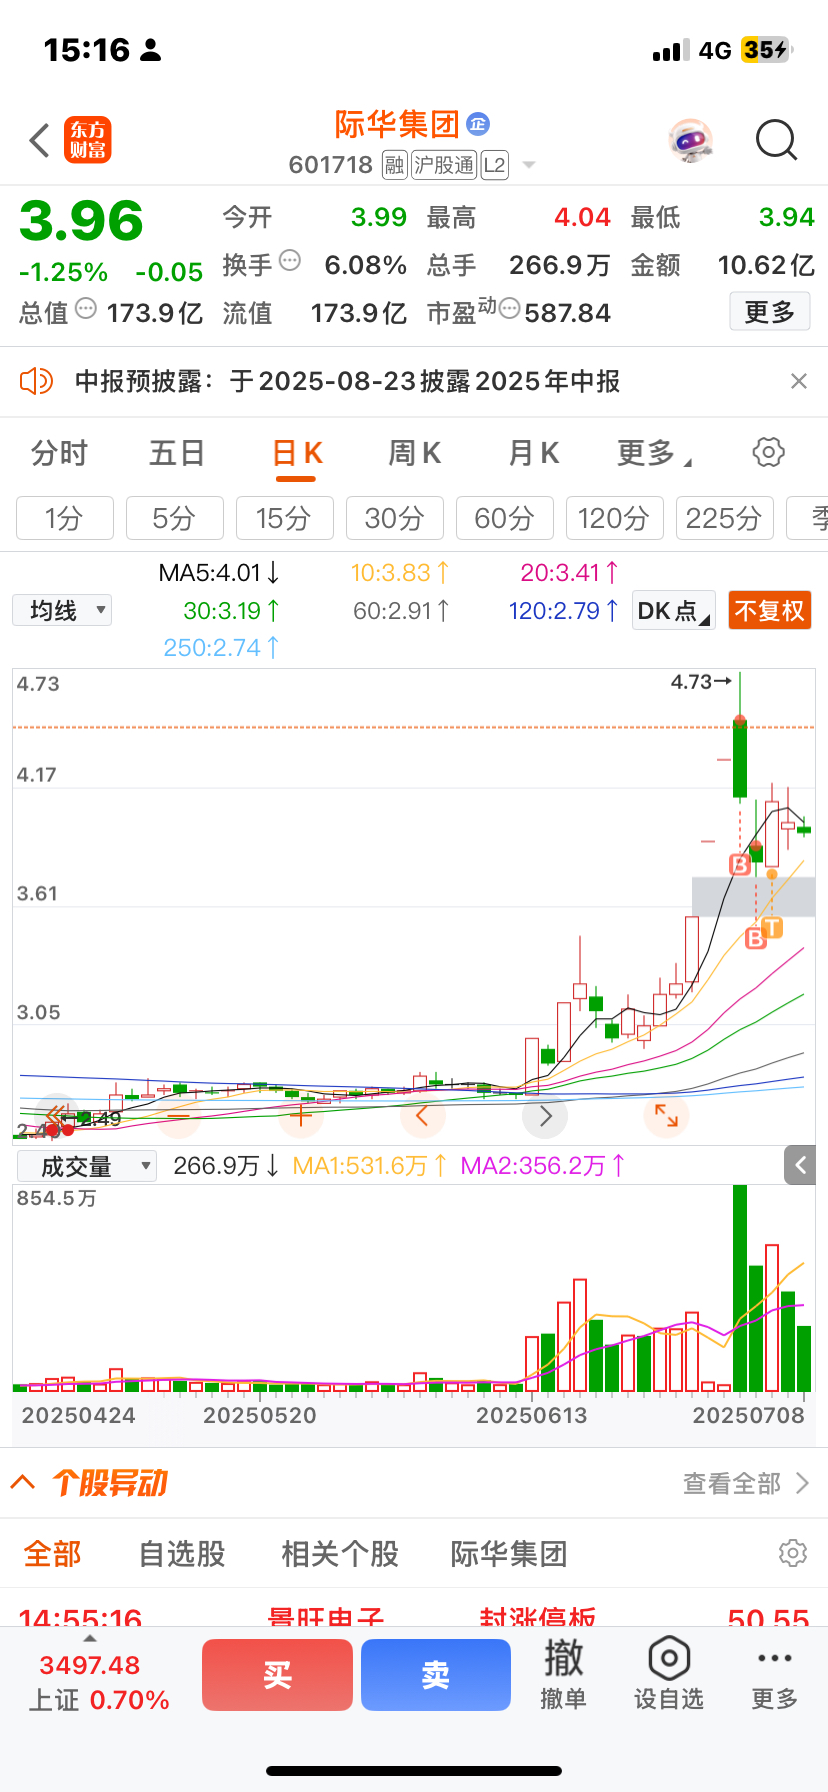
Task: Select the 120分 interval button
Action: click(615, 518)
